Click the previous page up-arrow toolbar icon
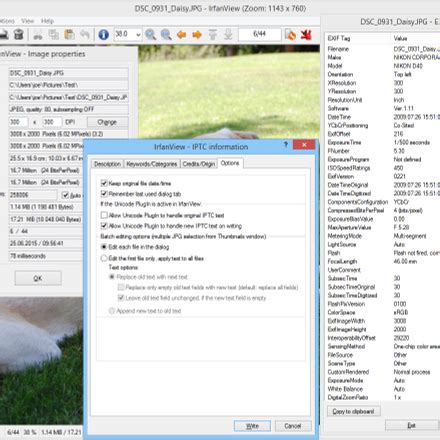Screen dimensions: 440x440 (x=213, y=34)
